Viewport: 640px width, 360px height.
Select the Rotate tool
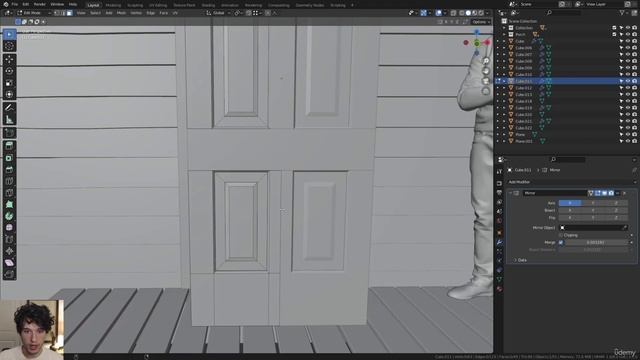pyautogui.click(x=9, y=71)
